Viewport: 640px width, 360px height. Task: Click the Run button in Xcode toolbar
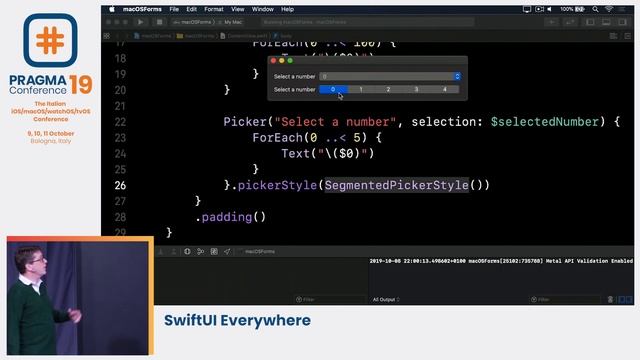pyautogui.click(x=140, y=22)
